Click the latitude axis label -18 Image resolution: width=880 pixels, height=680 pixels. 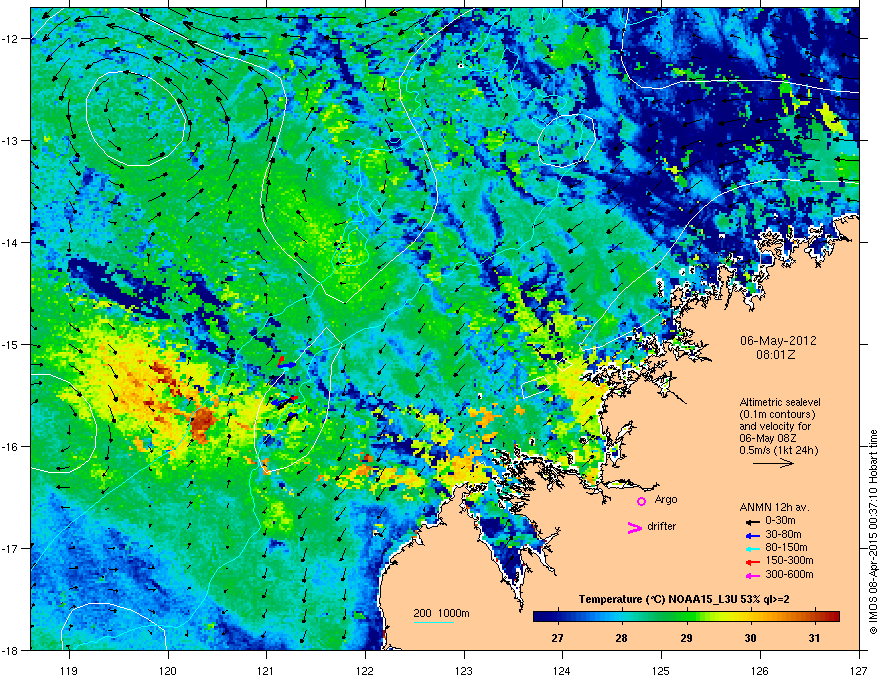pos(11,650)
